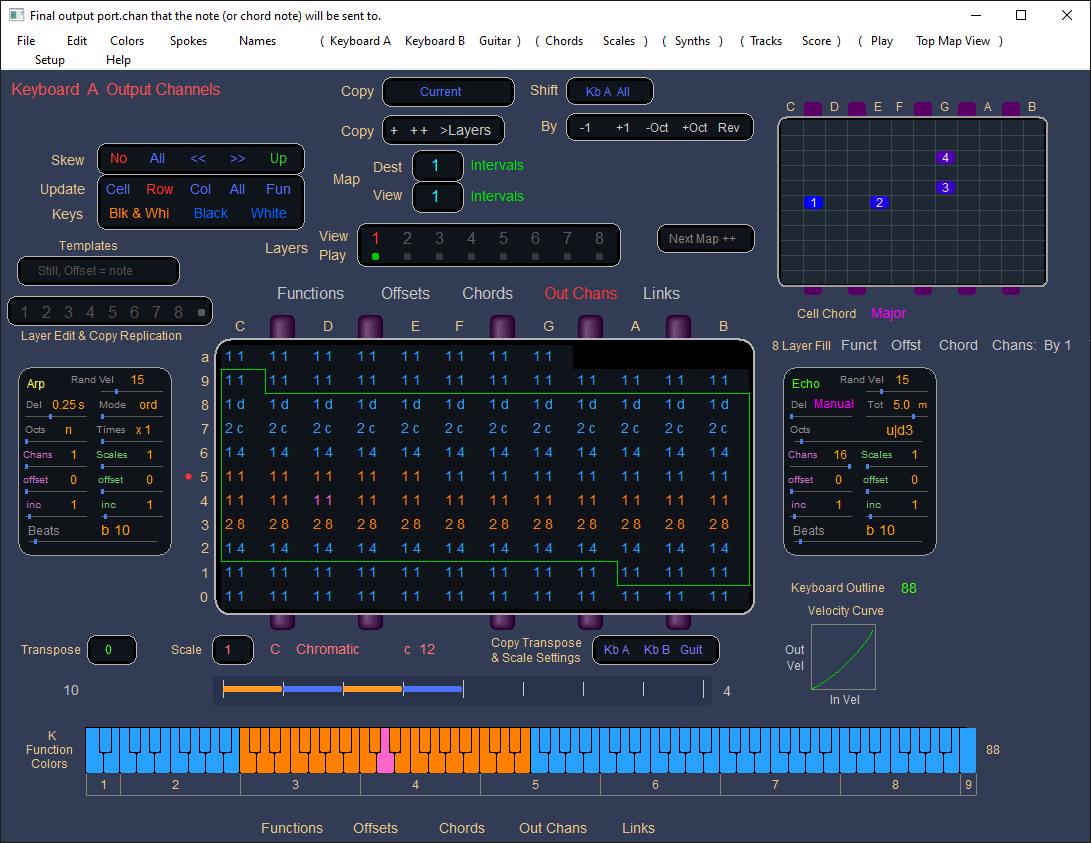Viewport: 1091px width, 843px height.
Task: Select View layer 3
Action: coord(439,238)
